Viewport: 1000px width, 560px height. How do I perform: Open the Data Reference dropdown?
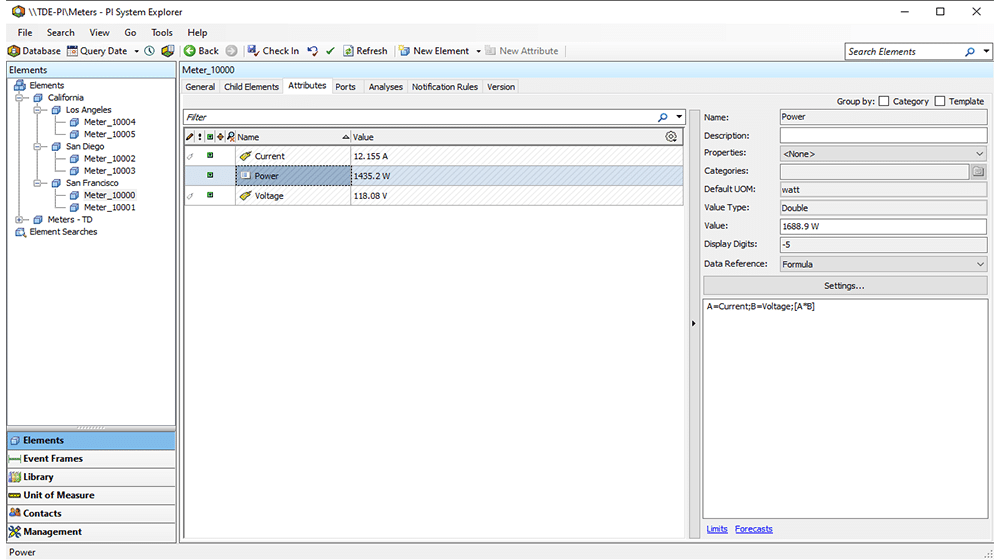(978, 264)
